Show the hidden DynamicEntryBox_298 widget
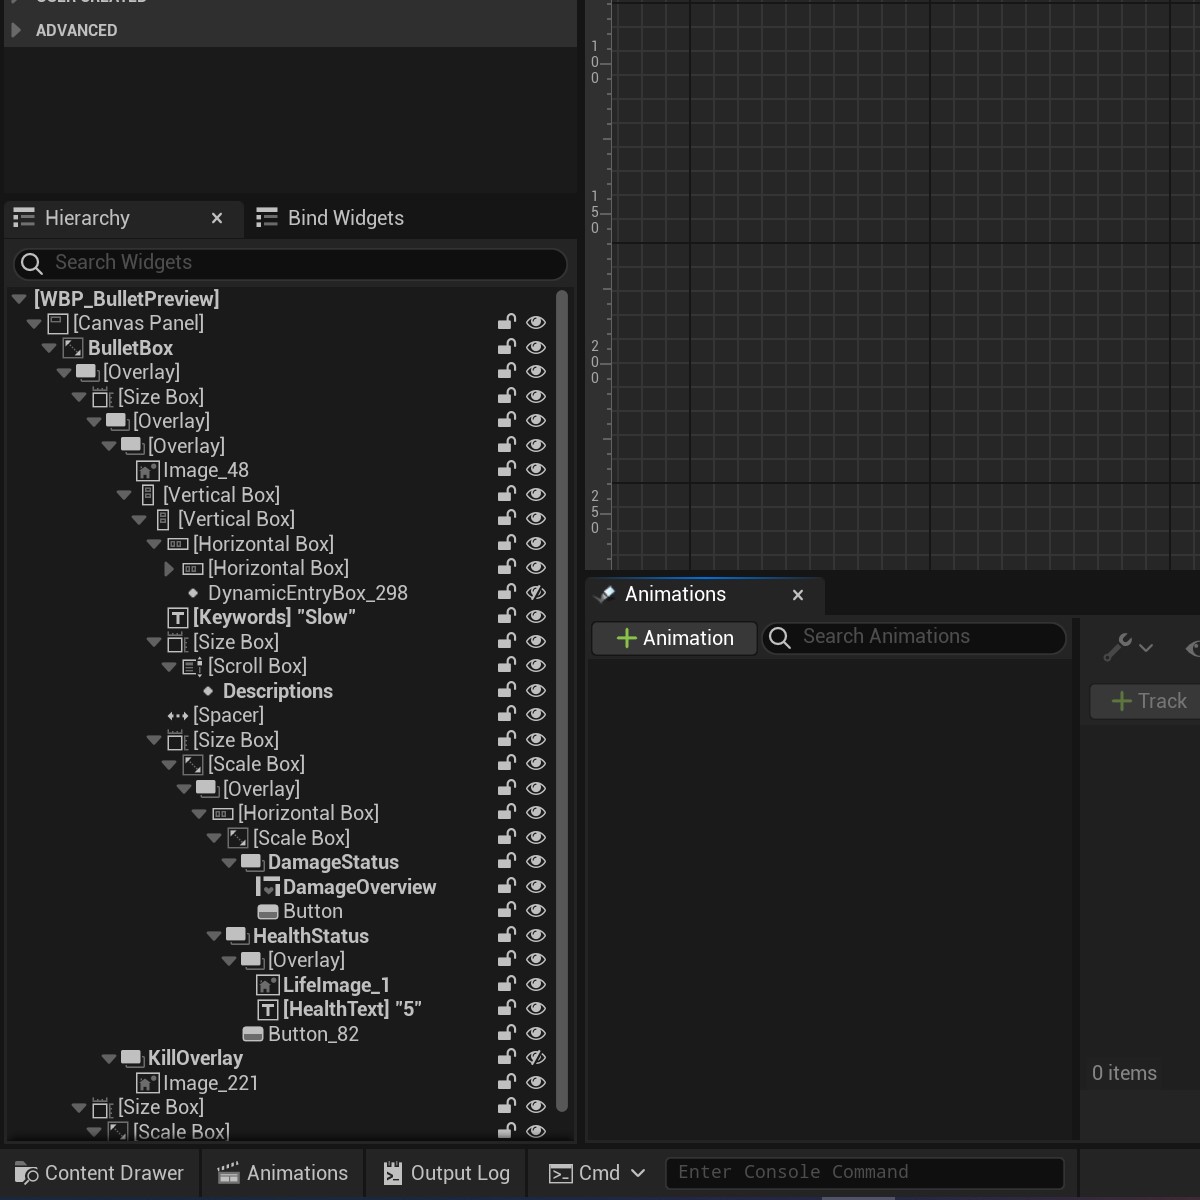1200x1200 pixels. tap(536, 592)
